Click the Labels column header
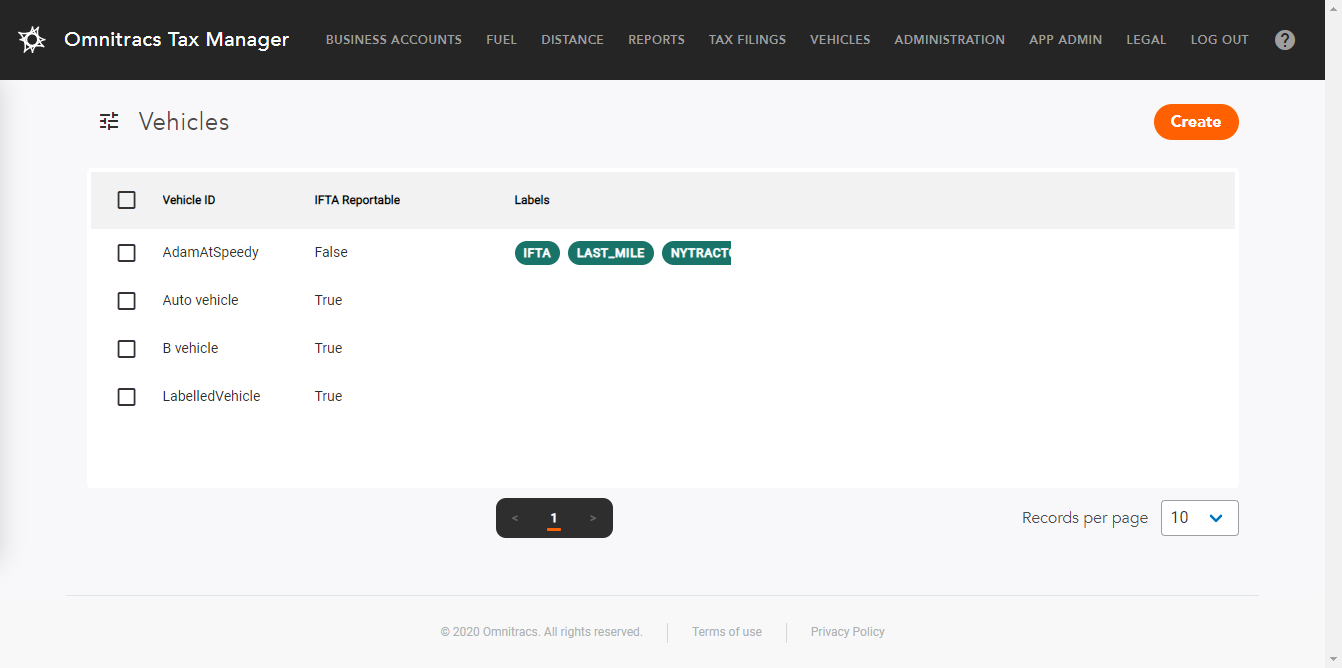 [532, 200]
